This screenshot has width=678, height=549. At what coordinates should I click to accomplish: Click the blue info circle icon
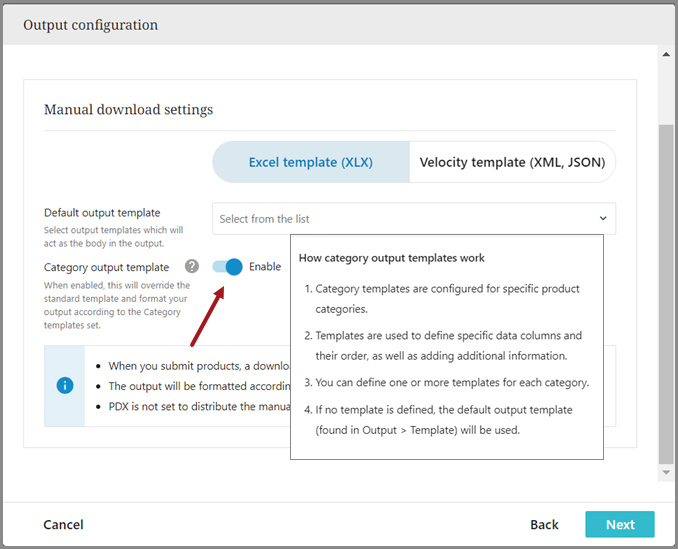point(65,385)
